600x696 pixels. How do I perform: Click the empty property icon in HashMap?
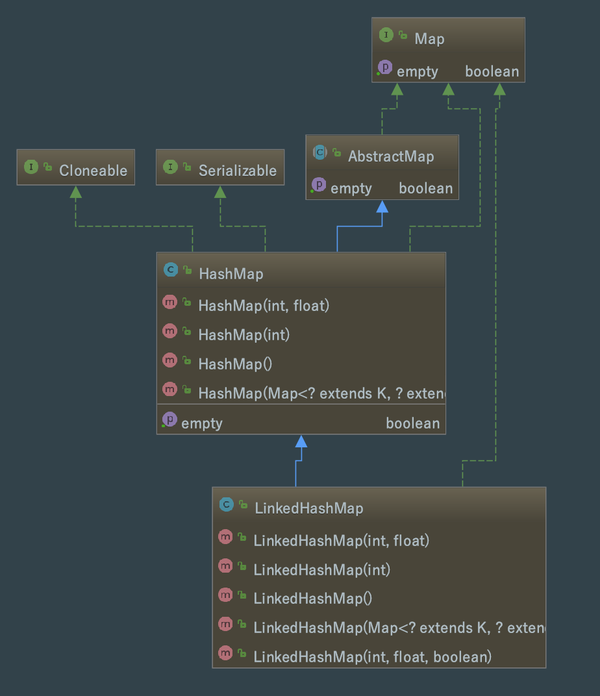[x=169, y=419]
